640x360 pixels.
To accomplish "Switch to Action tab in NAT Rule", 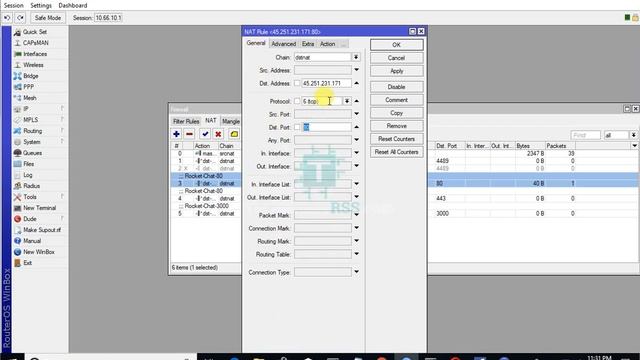I will 327,44.
